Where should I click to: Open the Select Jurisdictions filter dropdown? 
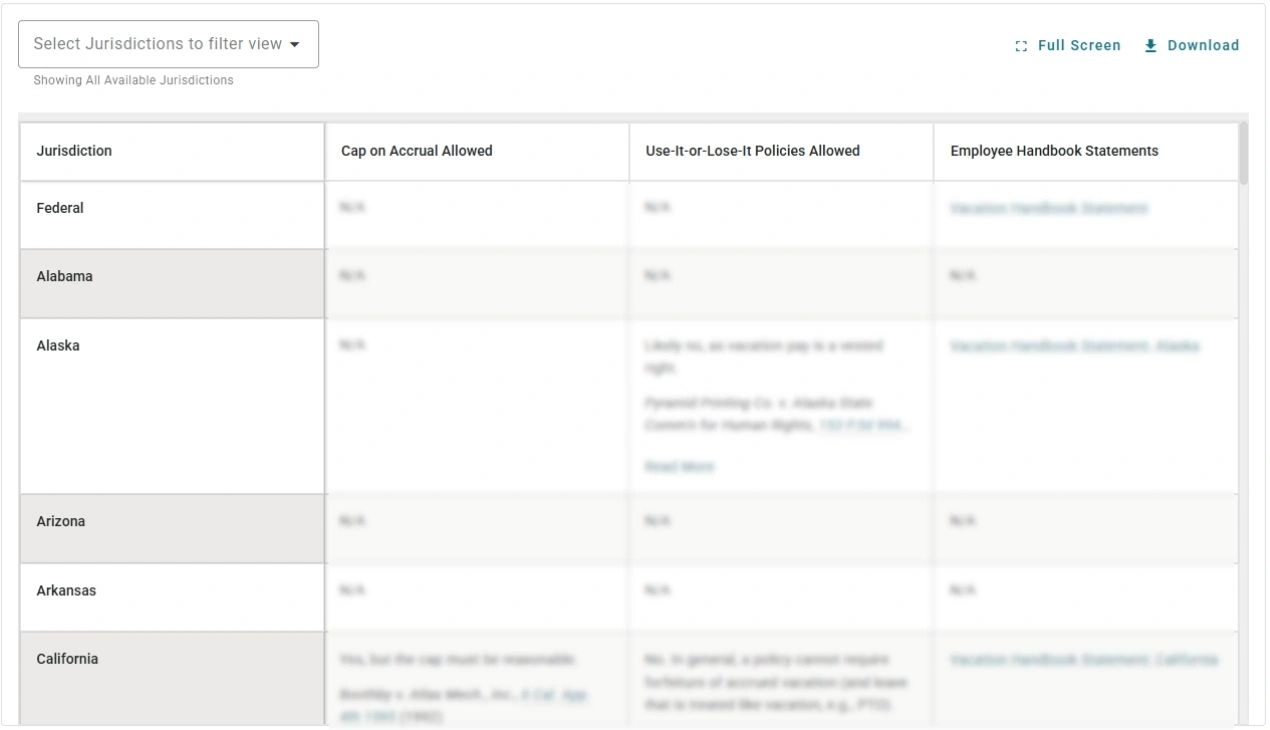point(168,43)
